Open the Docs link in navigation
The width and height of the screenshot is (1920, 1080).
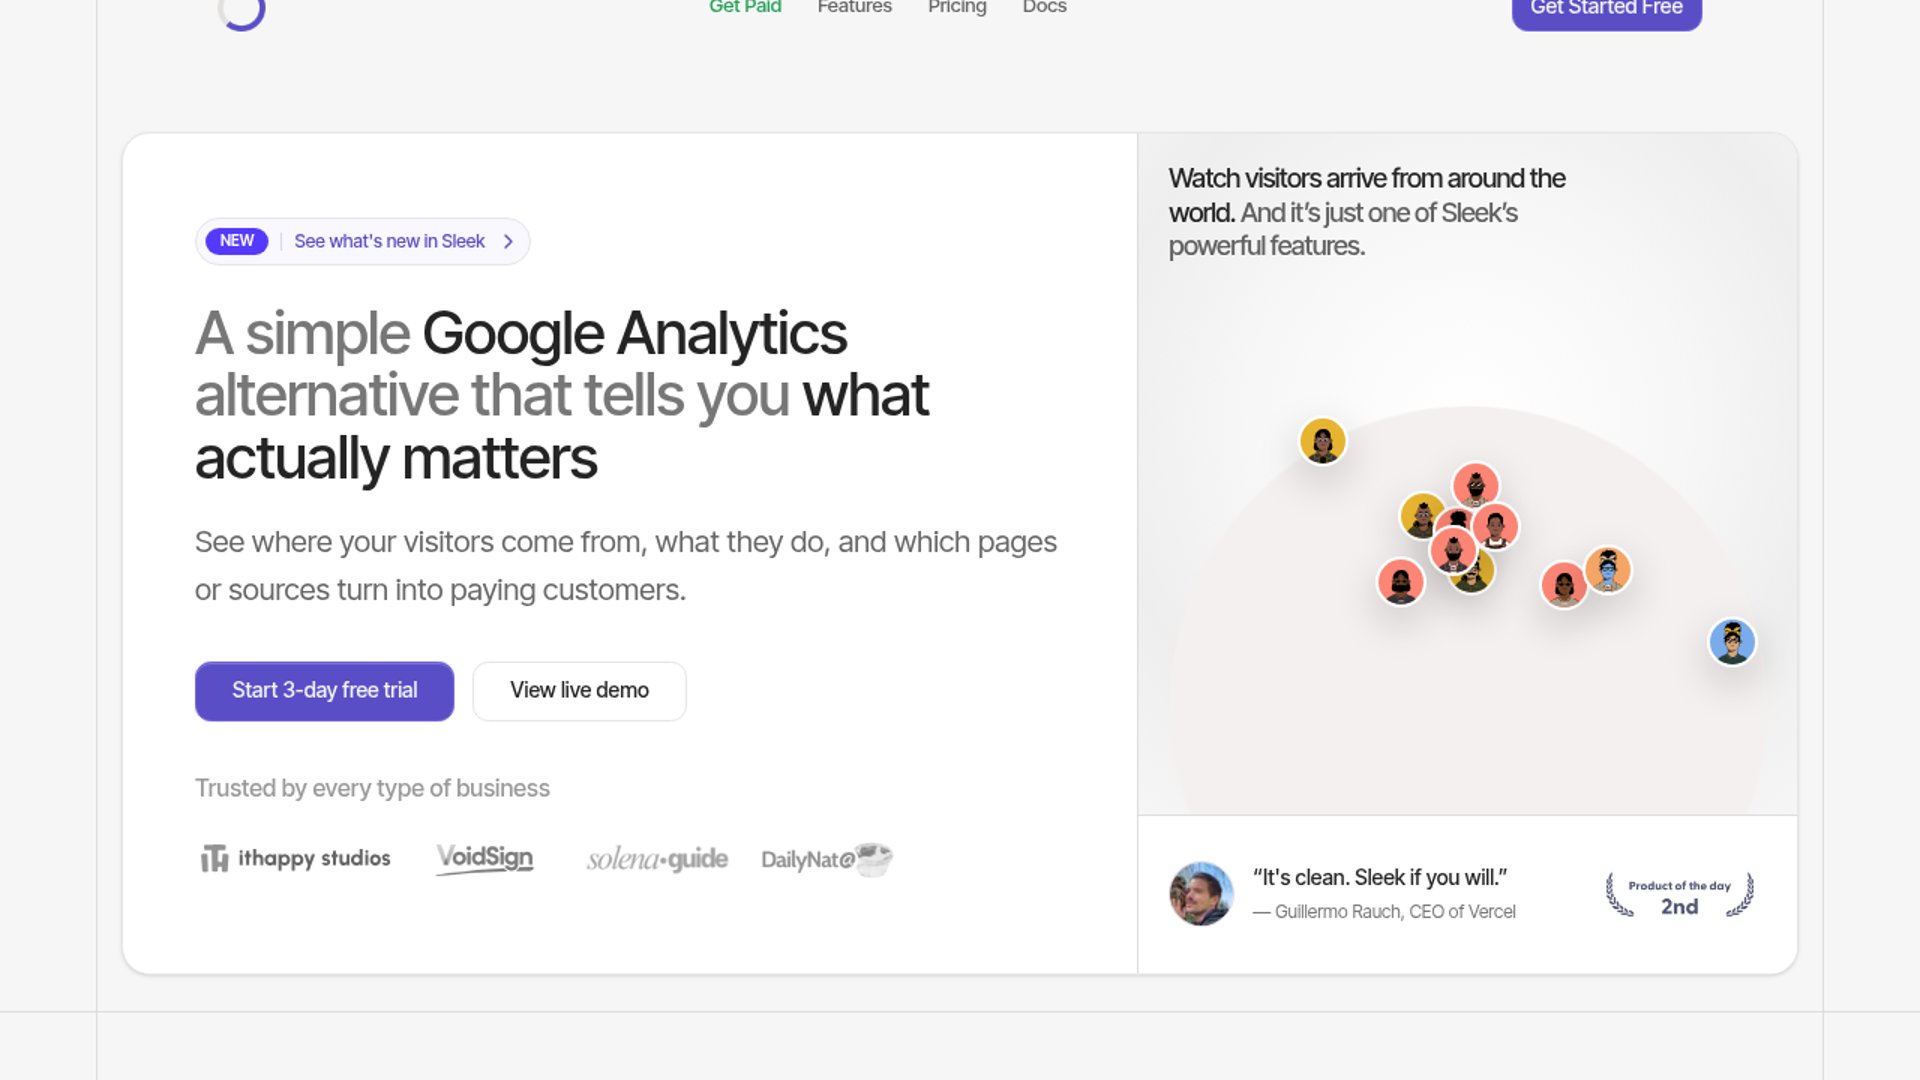pos(1044,7)
